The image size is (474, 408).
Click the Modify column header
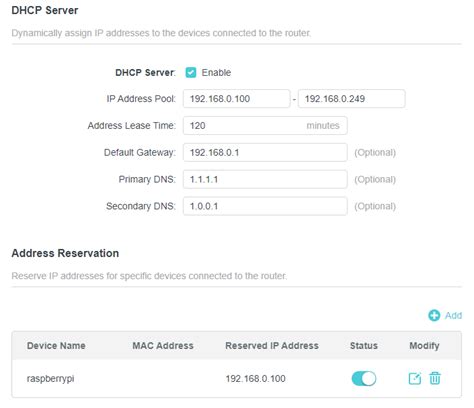click(424, 346)
